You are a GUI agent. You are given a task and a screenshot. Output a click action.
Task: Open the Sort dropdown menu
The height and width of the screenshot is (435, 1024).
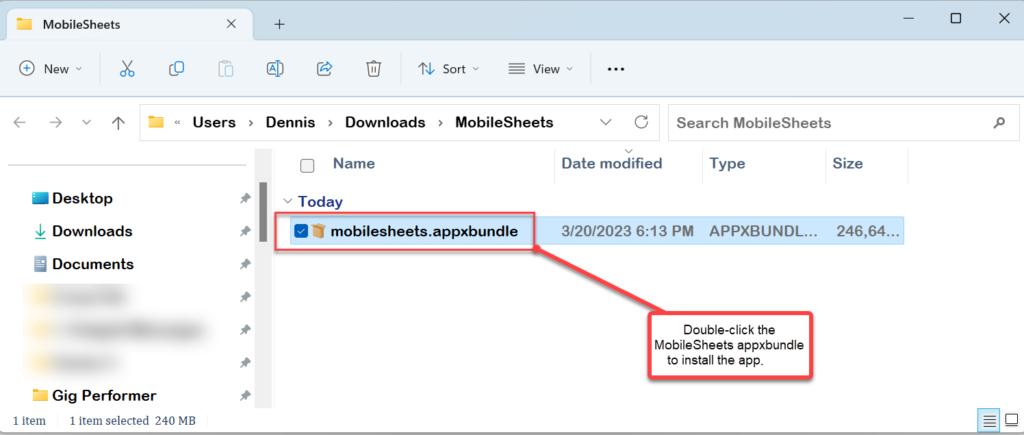coord(449,69)
